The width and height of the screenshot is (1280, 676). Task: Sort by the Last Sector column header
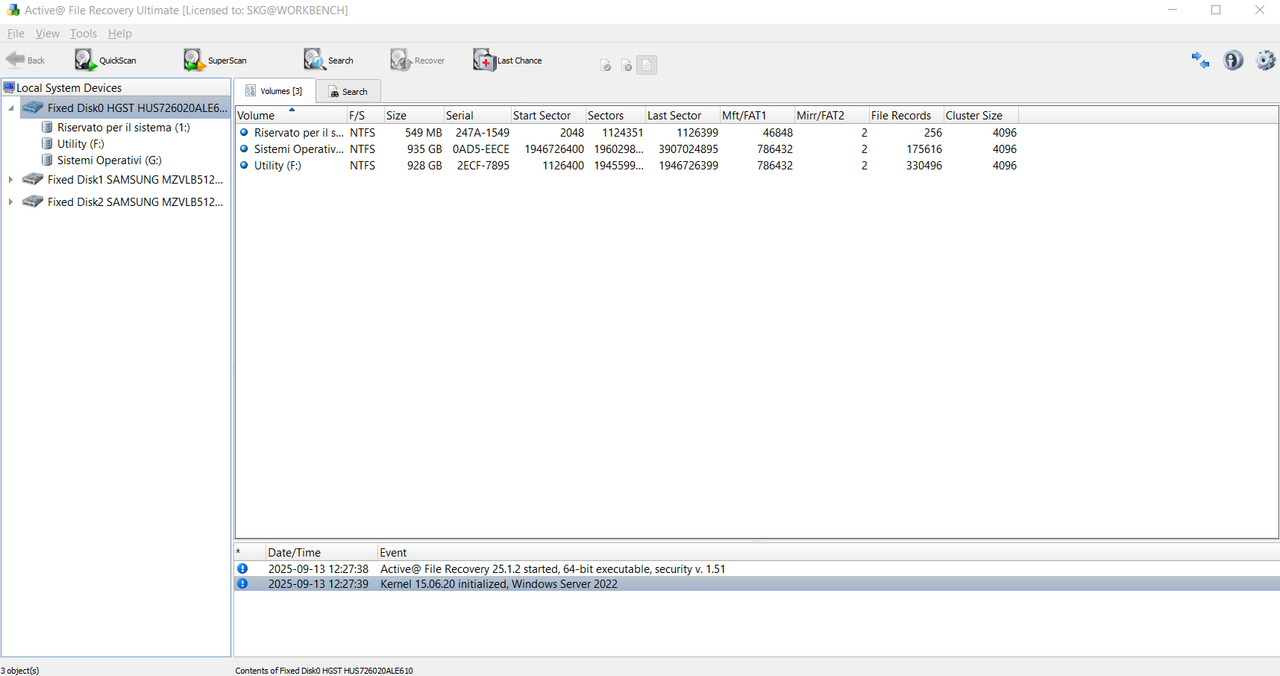(x=682, y=115)
